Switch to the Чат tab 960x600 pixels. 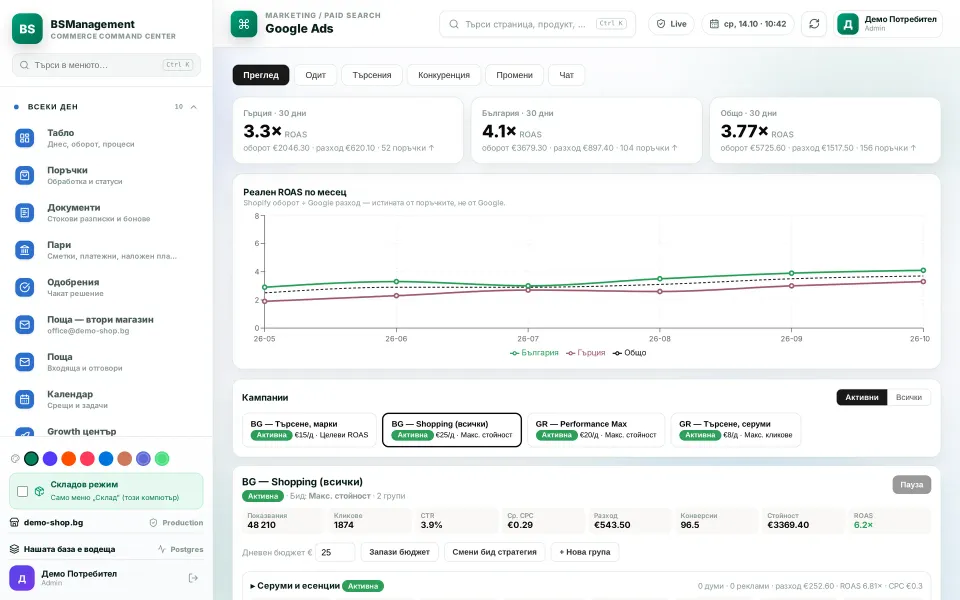point(566,75)
